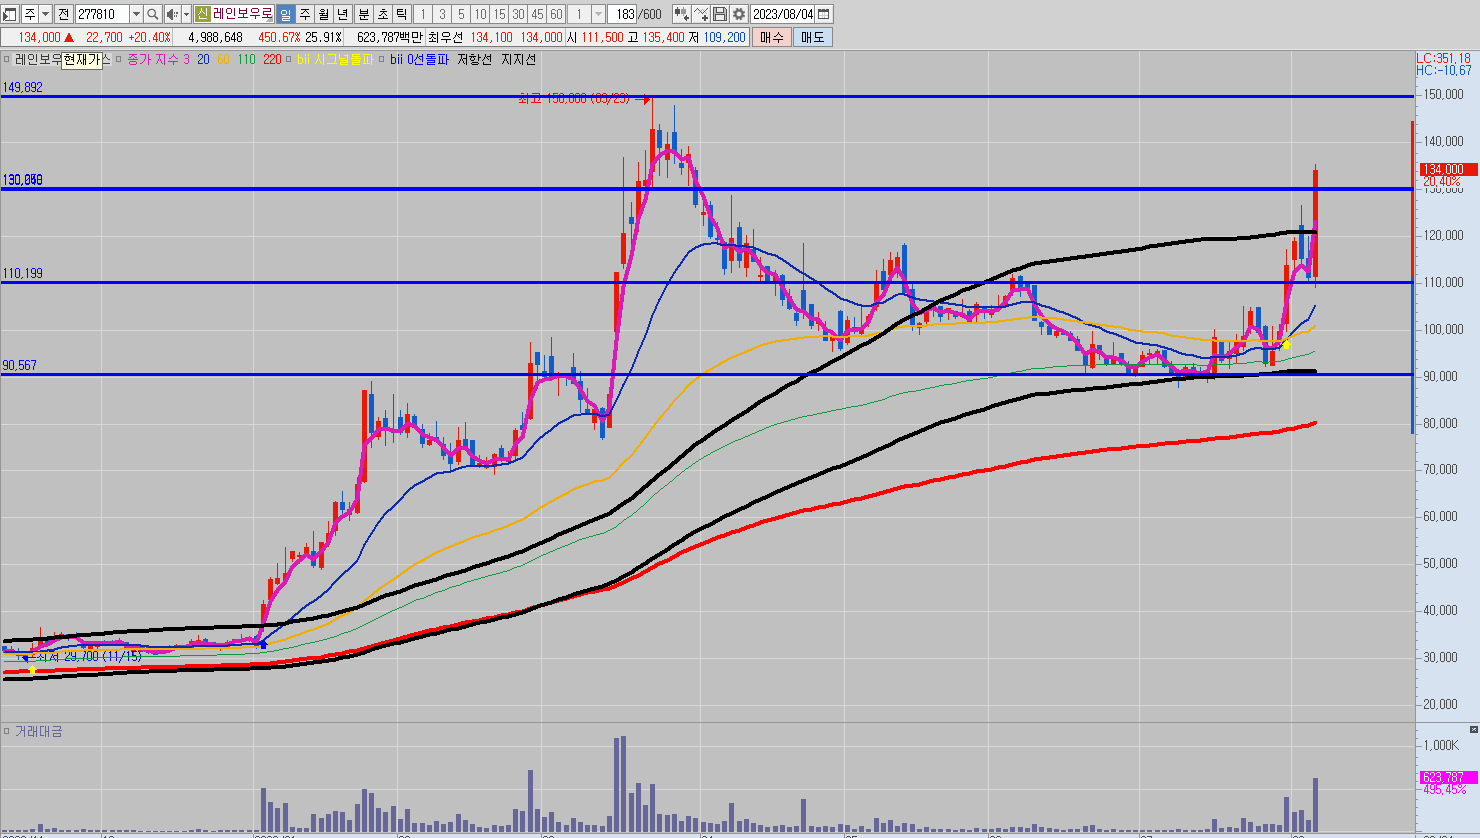Open chart settings gear icon

[x=739, y=14]
